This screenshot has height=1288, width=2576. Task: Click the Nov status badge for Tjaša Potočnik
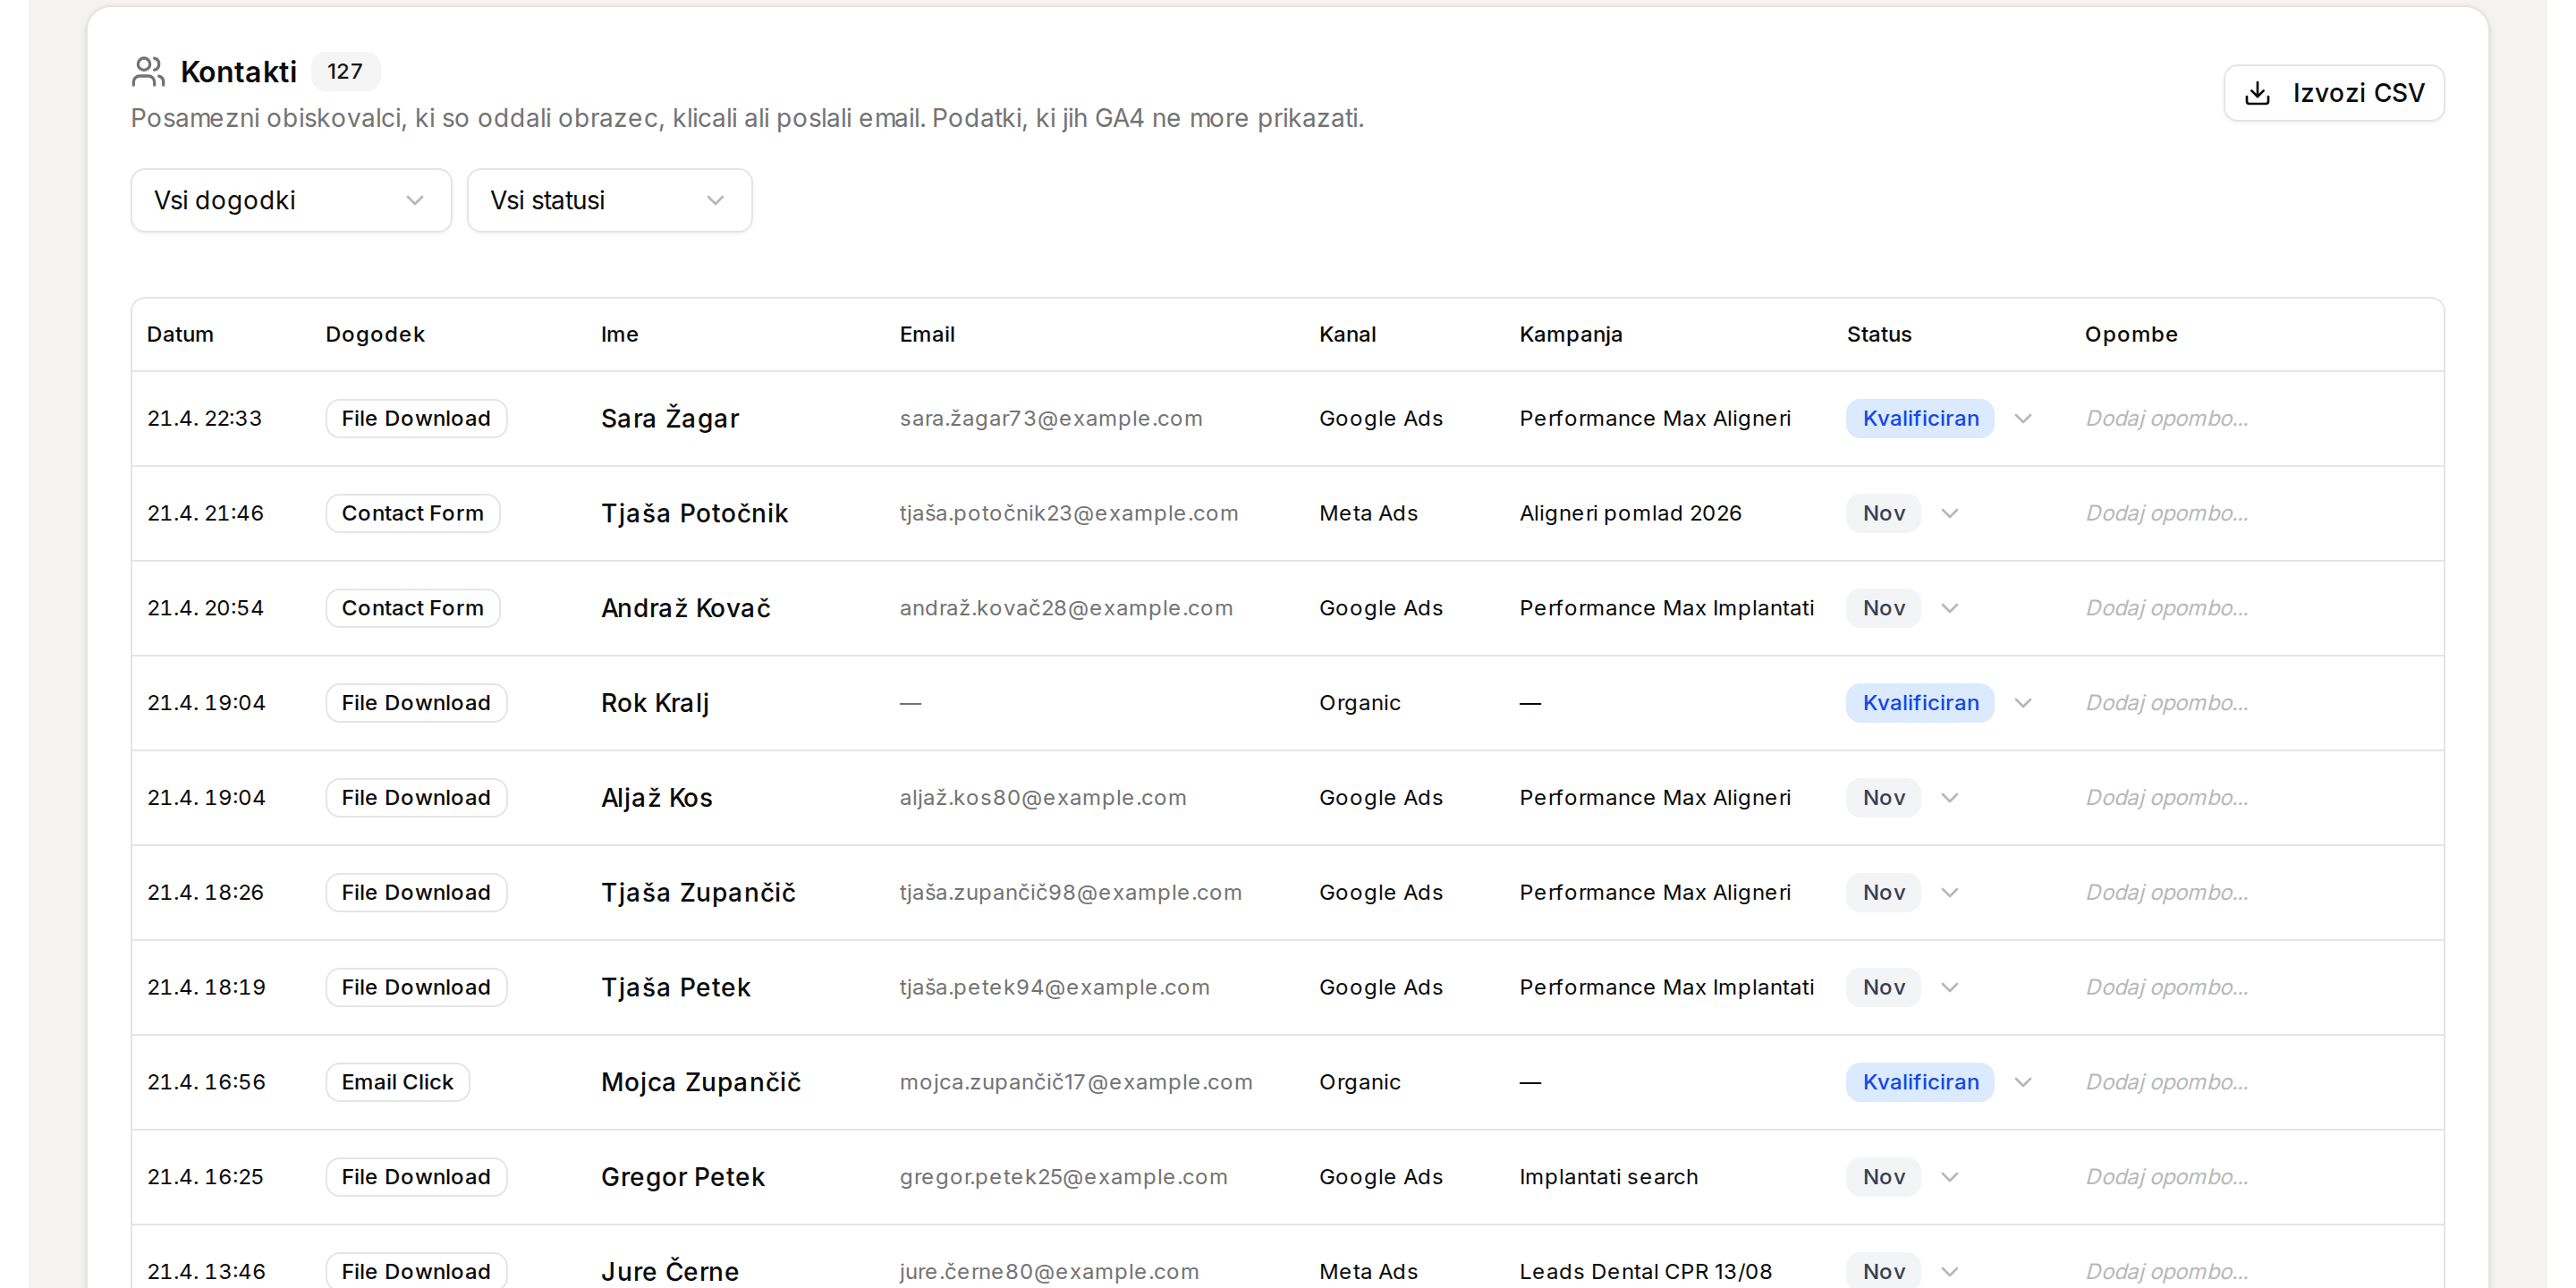click(x=1883, y=514)
